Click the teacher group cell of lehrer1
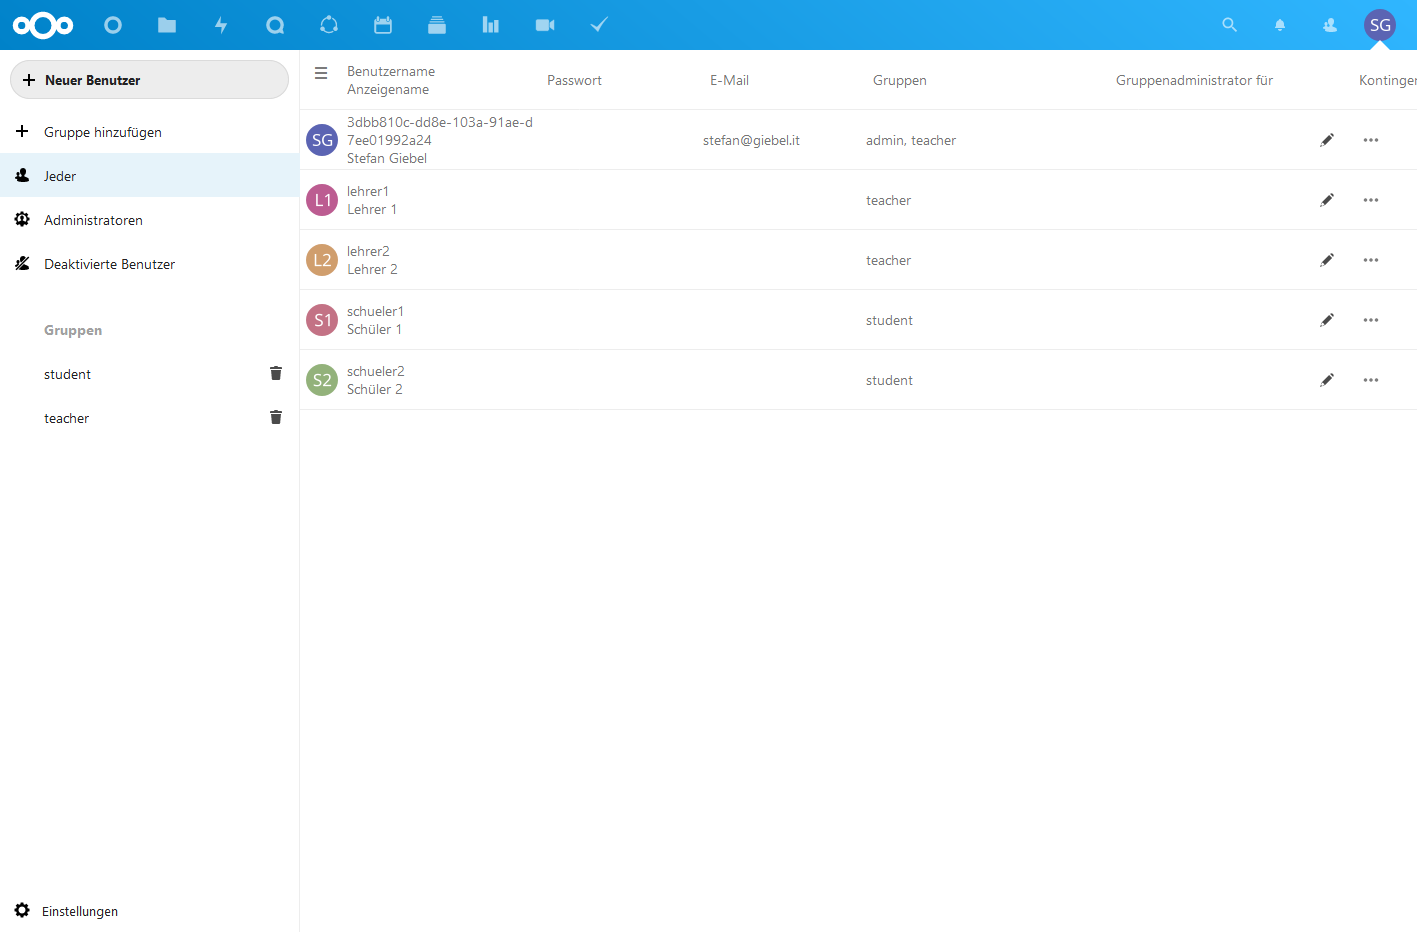This screenshot has height=932, width=1417. (888, 200)
